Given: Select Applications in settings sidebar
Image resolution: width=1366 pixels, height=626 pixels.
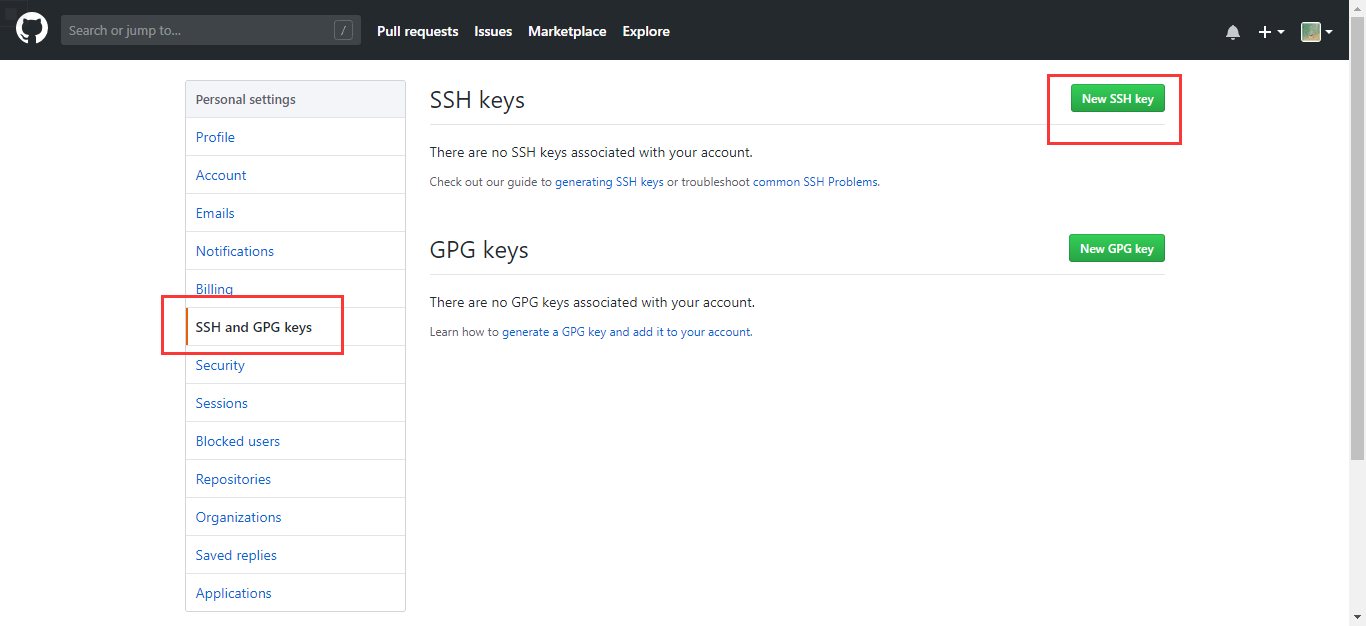Looking at the screenshot, I should click(x=295, y=593).
